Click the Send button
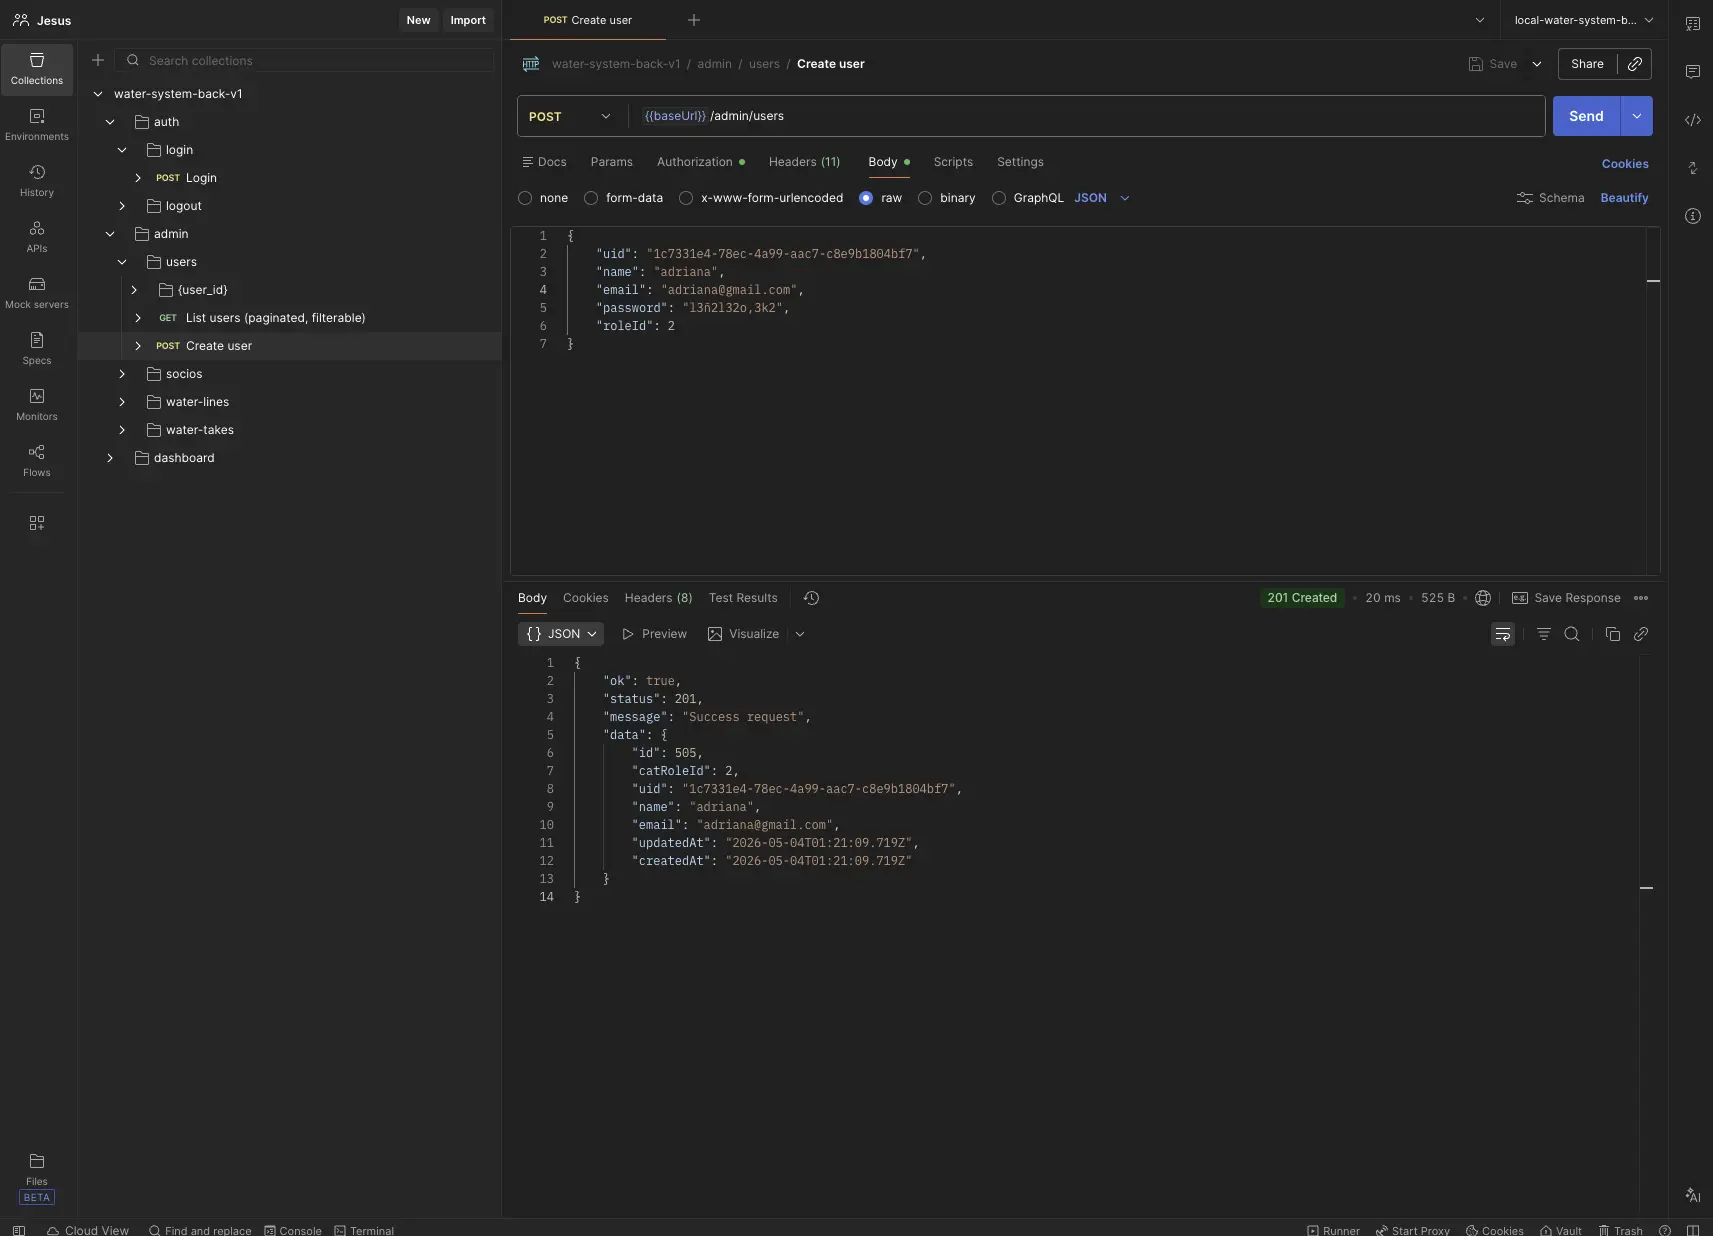Viewport: 1713px width, 1236px height. pos(1586,116)
